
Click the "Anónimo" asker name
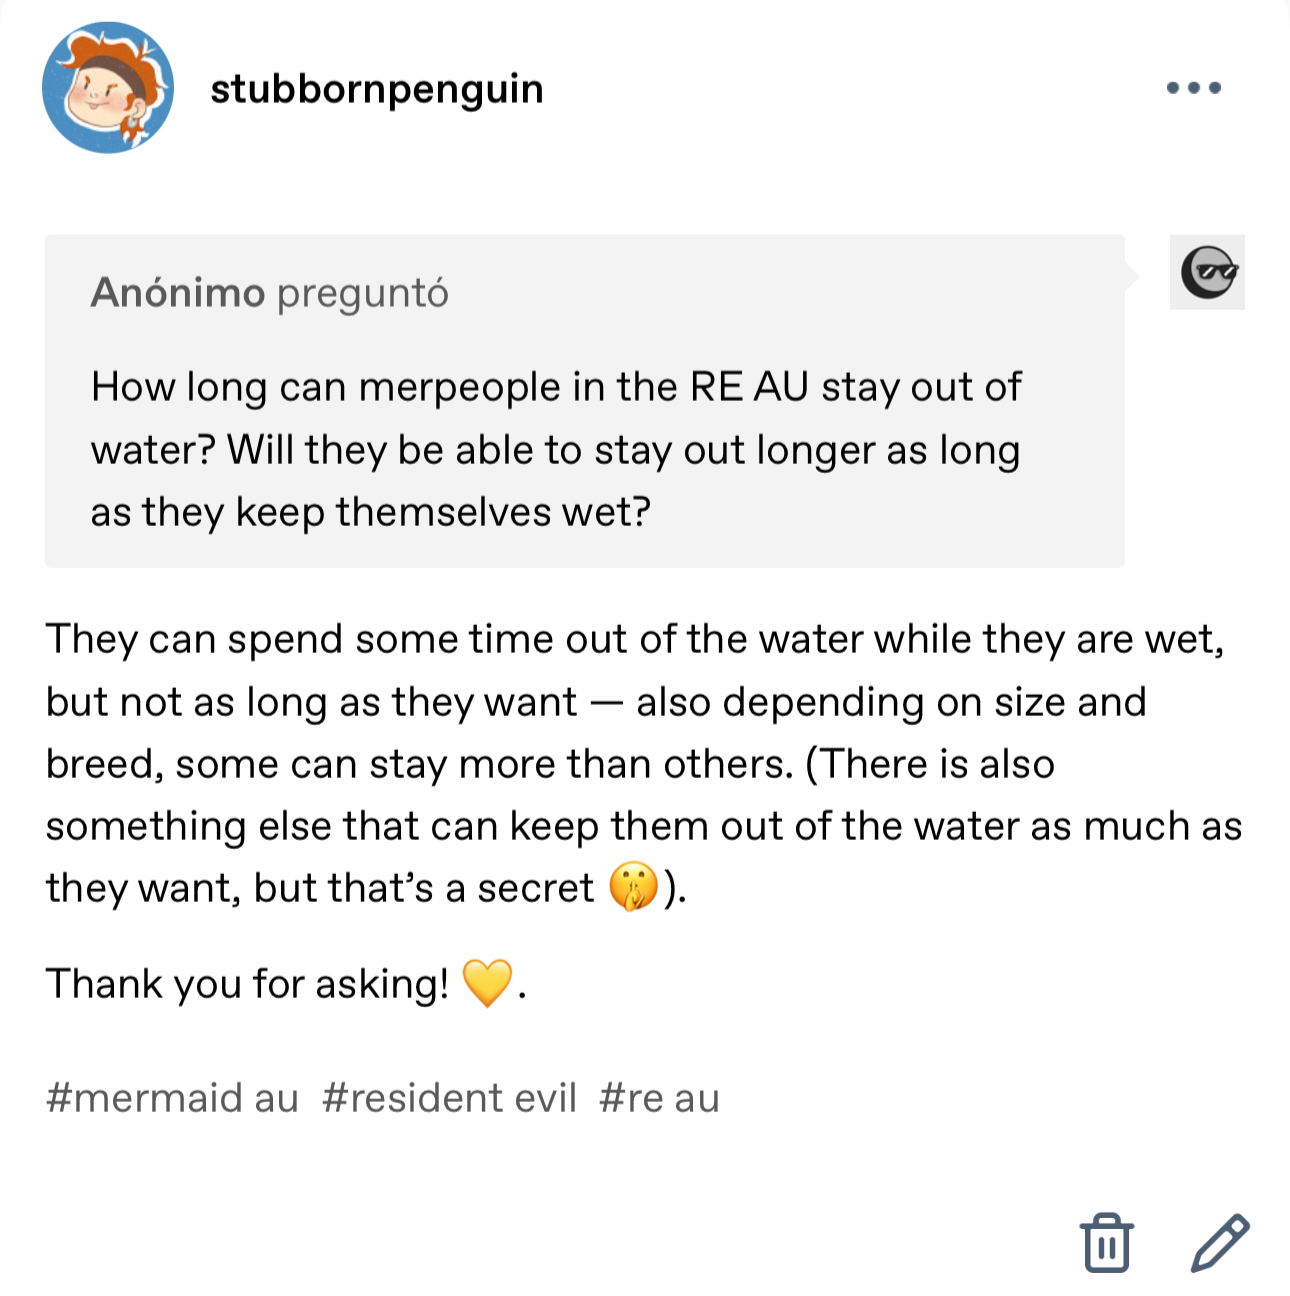[x=177, y=293]
